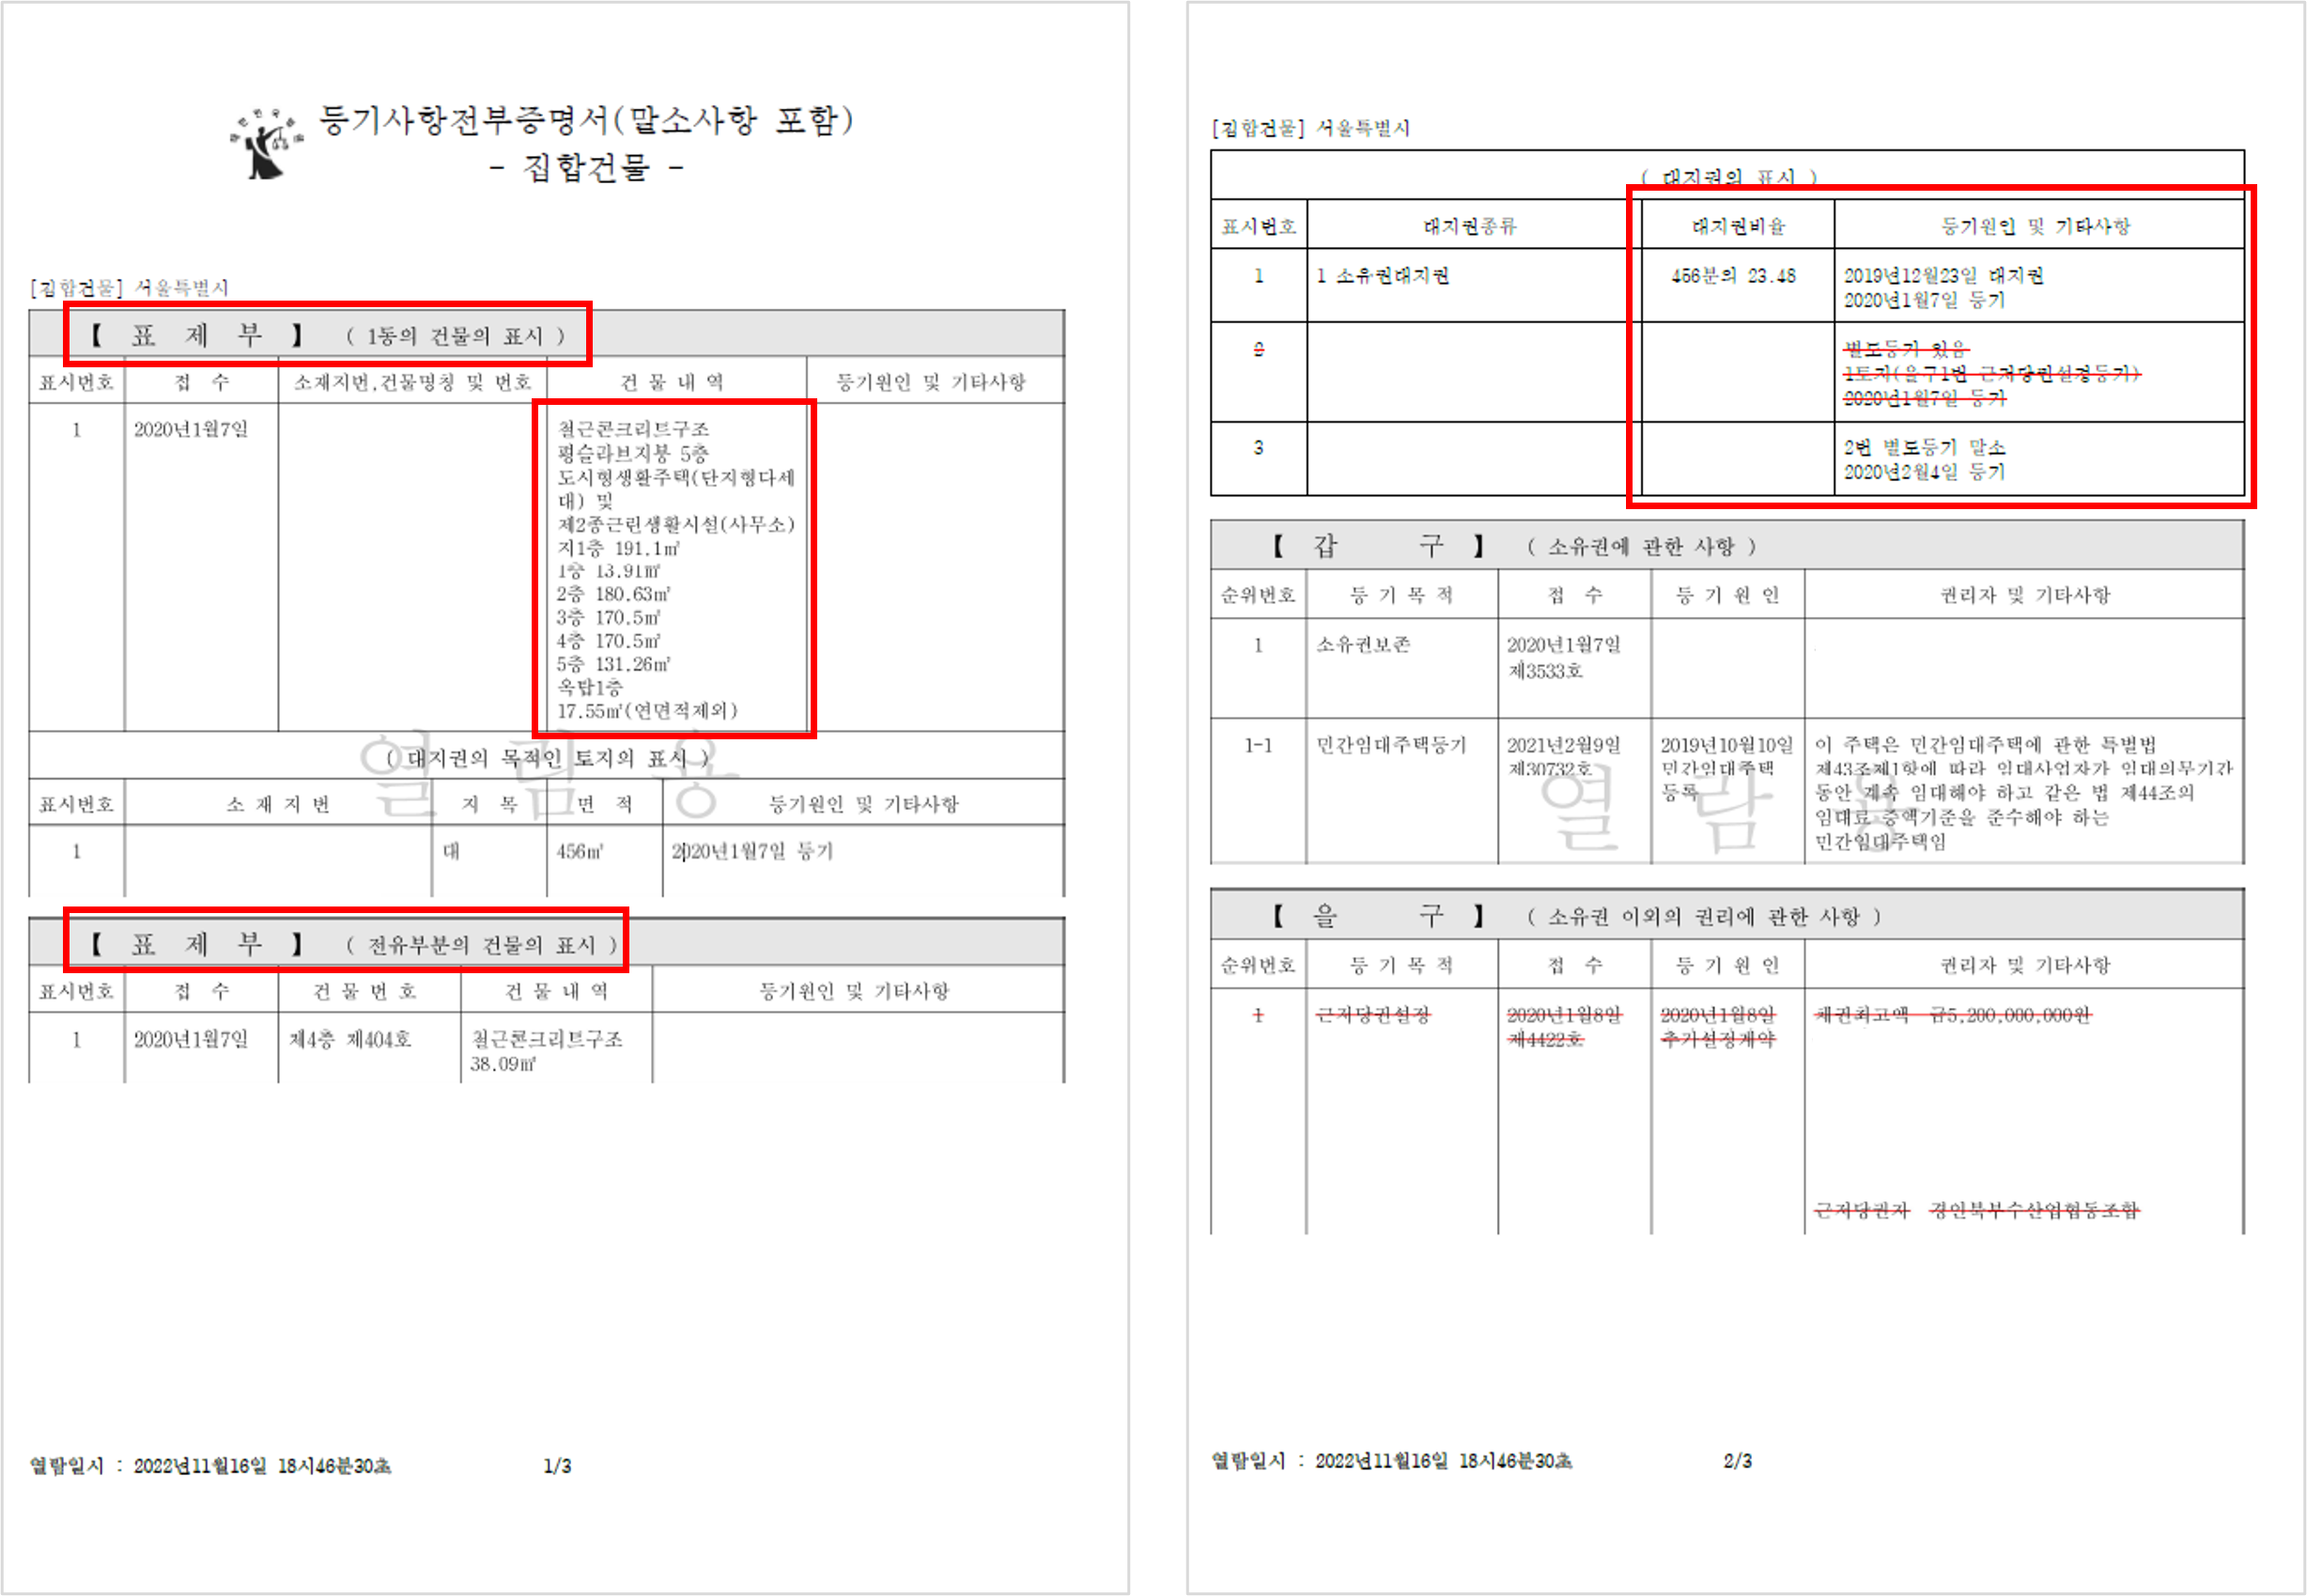Click the 대지권비율 column header
The width and height of the screenshot is (2307, 1596).
point(1737,226)
